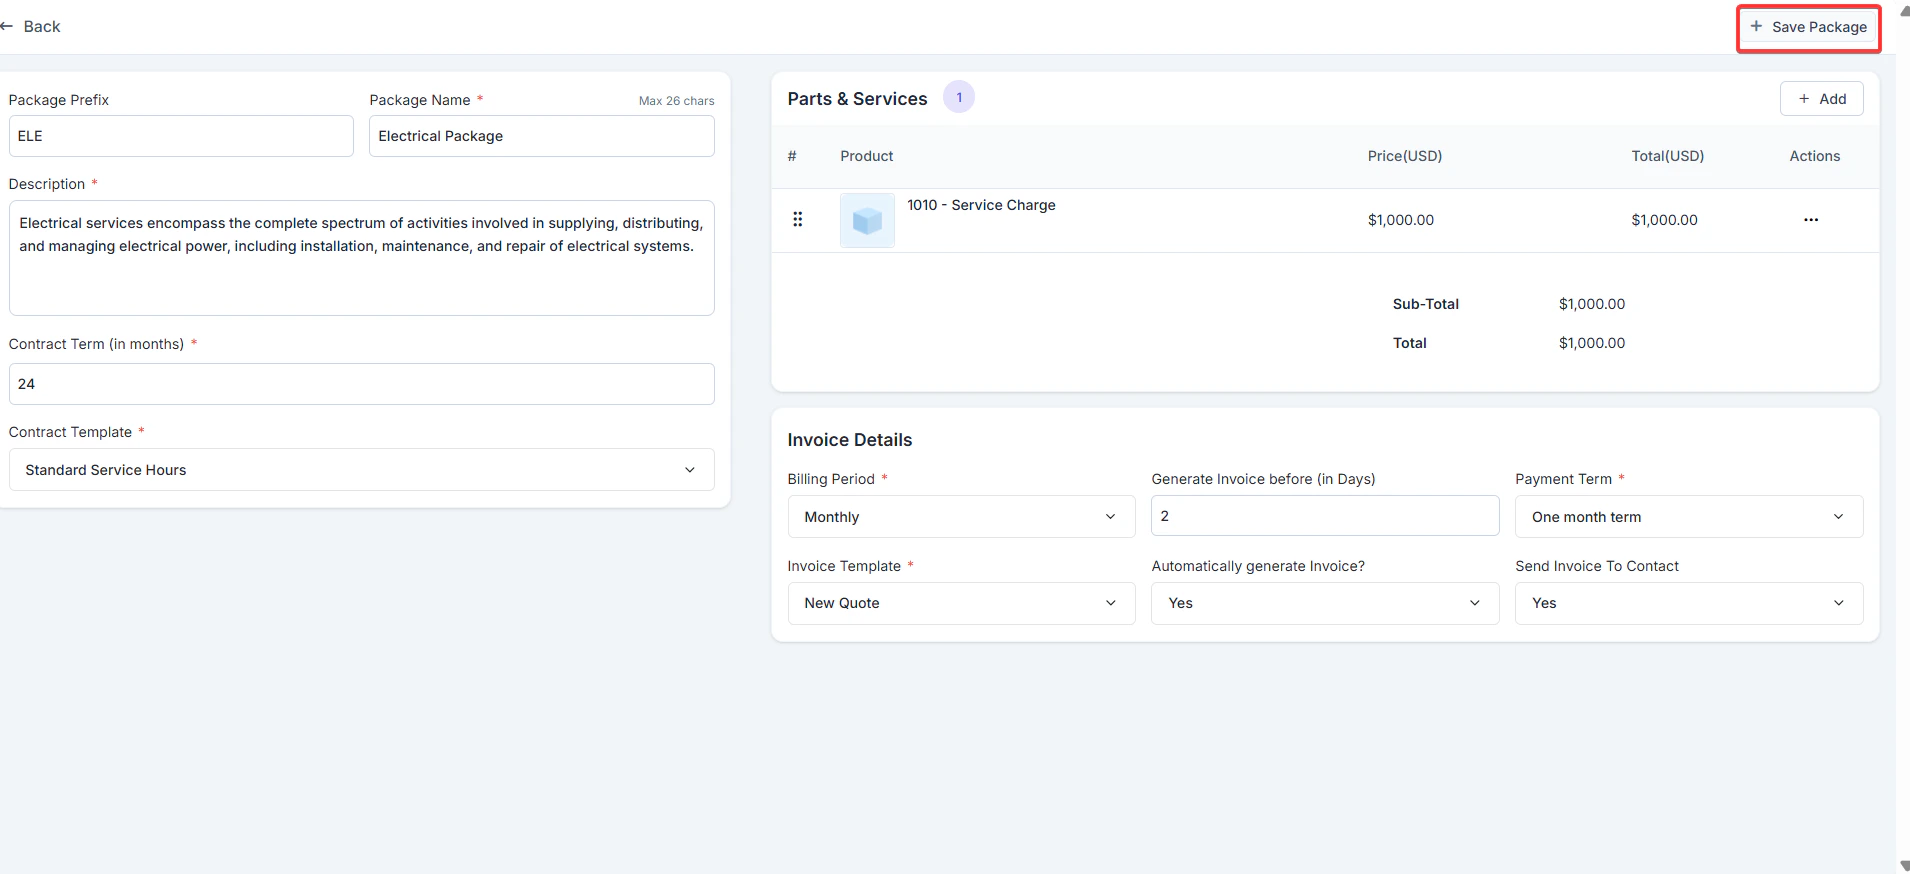The height and width of the screenshot is (874, 1910).
Task: Click the Invoice Details heading
Action: click(849, 440)
